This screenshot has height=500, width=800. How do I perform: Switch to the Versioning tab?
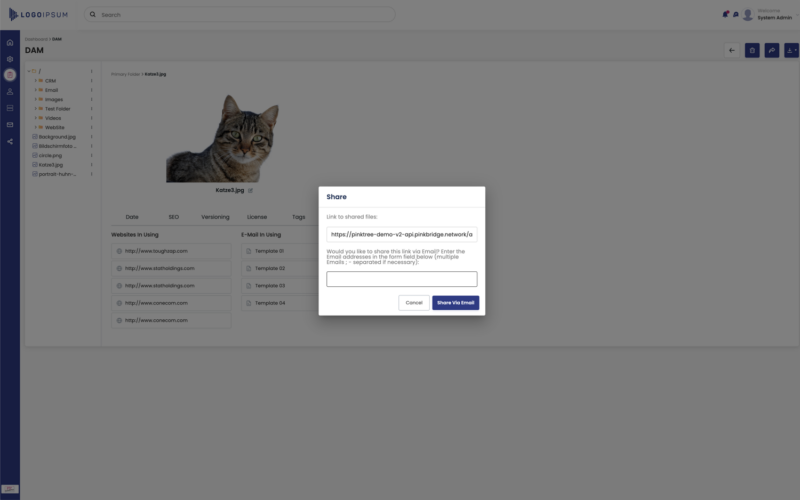(x=215, y=216)
